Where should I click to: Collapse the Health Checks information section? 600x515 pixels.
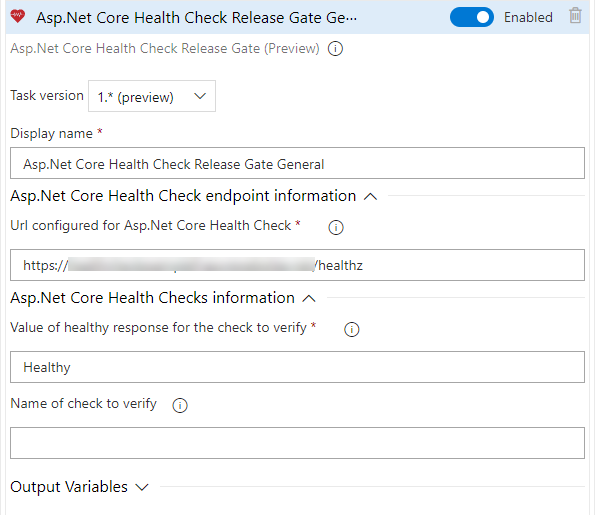(309, 298)
